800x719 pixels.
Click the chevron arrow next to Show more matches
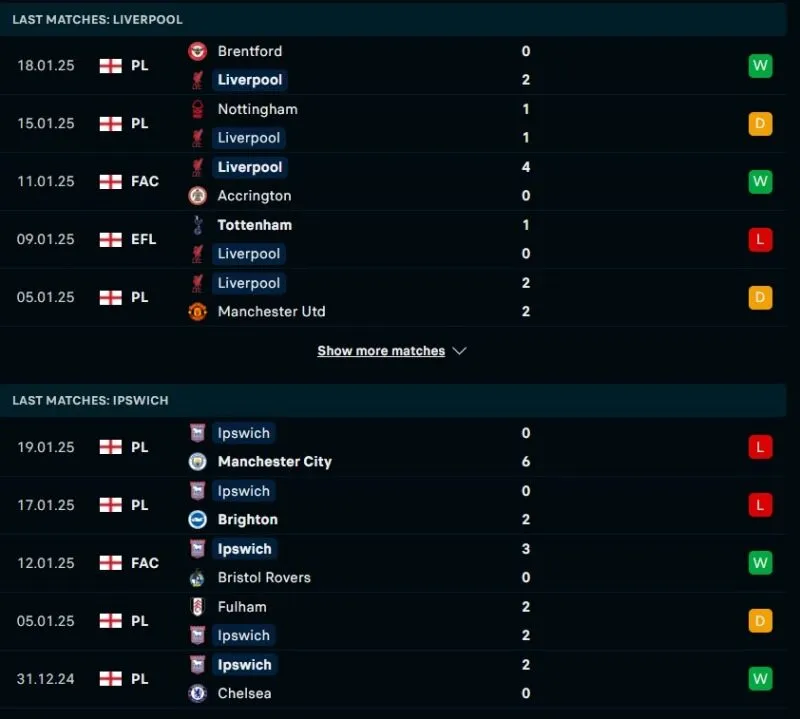pos(459,351)
